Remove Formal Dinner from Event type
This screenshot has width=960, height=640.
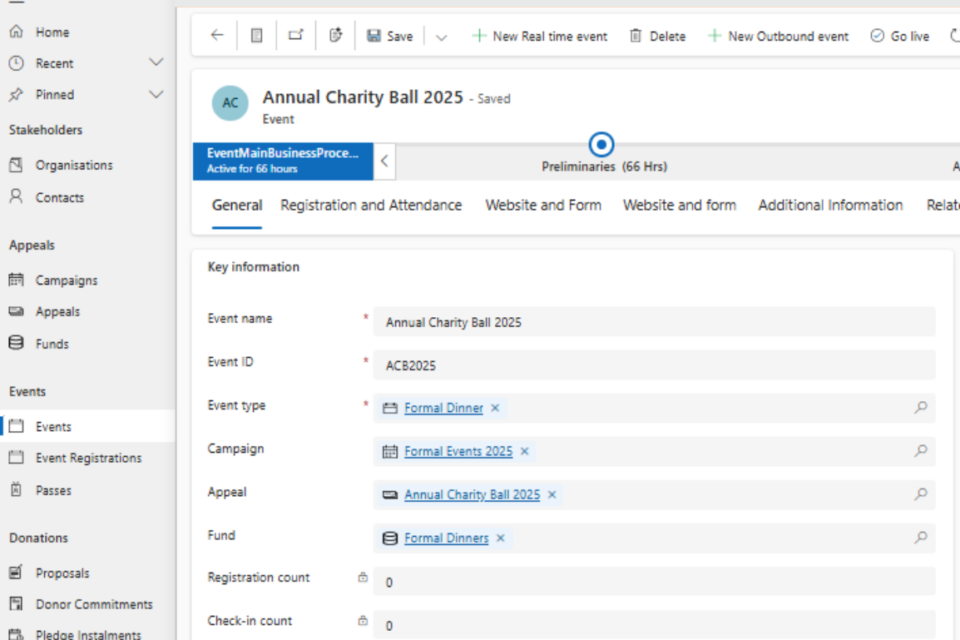[x=495, y=408]
